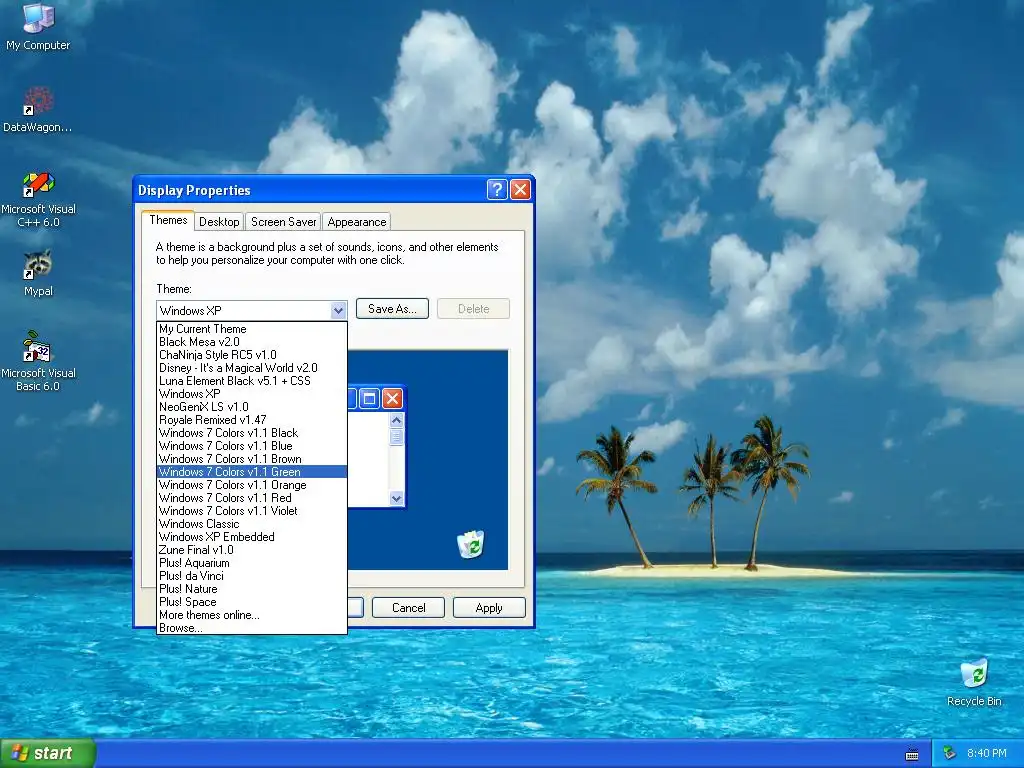The image size is (1024, 768).
Task: Select Luna Element Black v5.1 + CSS
Action: pos(252,381)
